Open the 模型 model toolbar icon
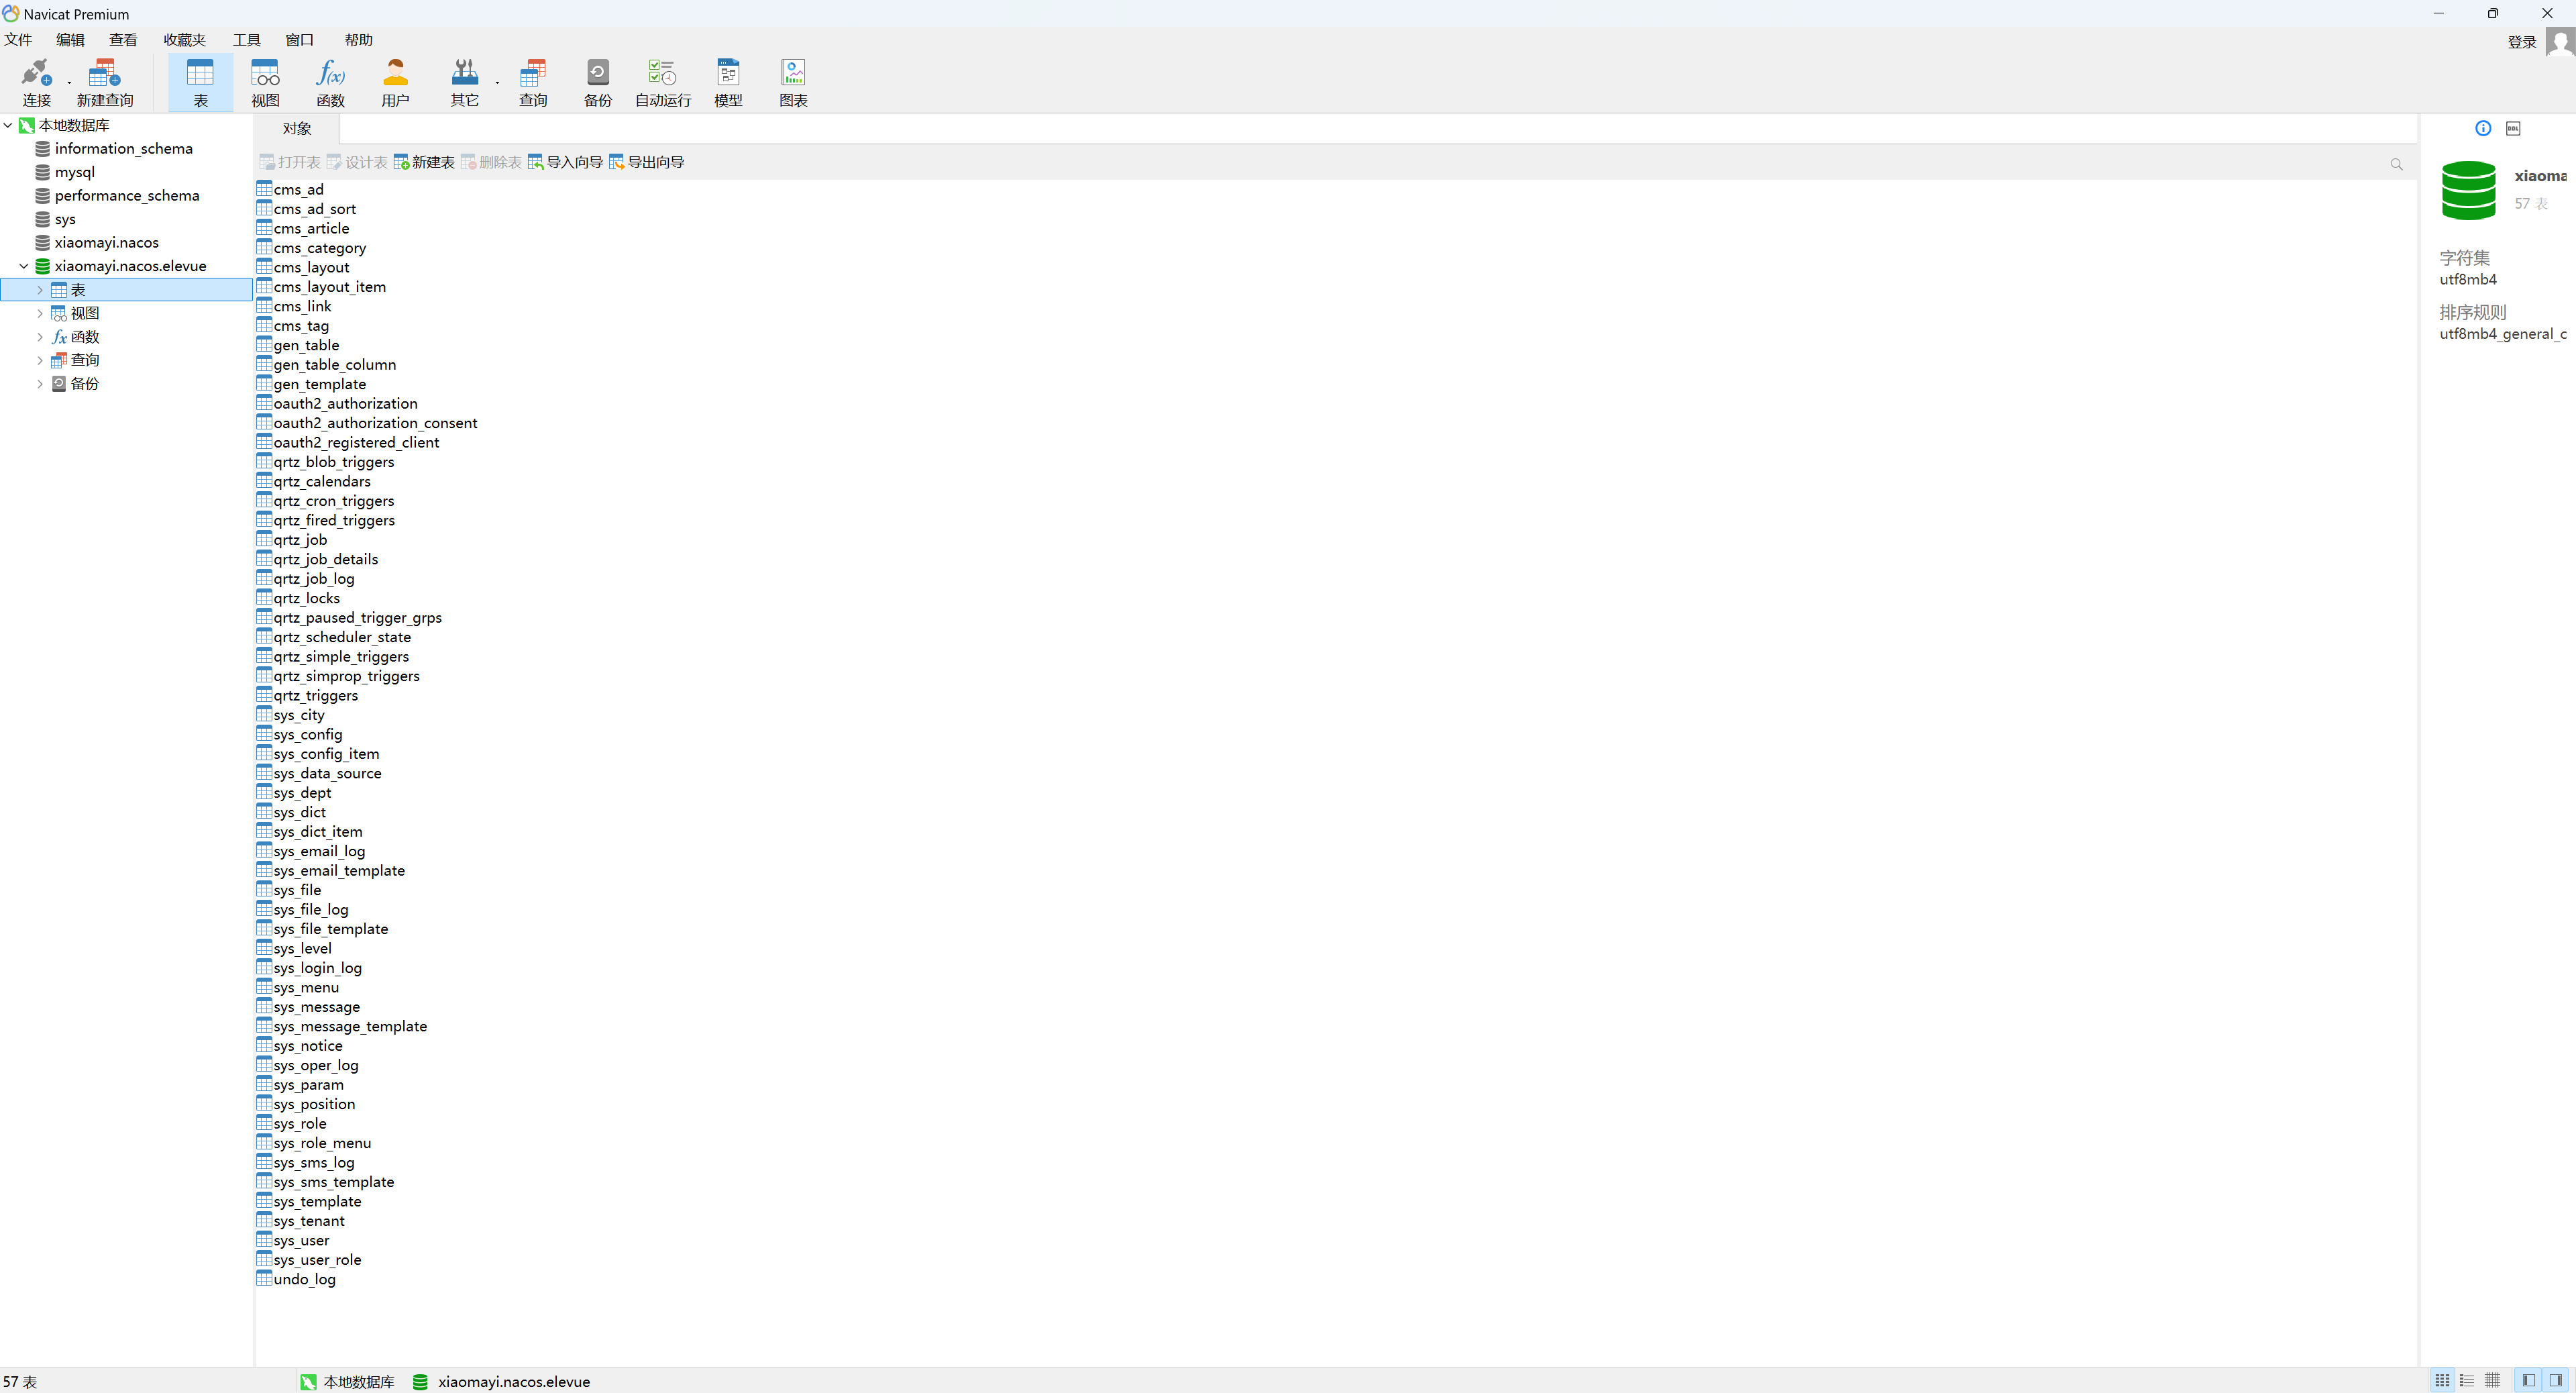The height and width of the screenshot is (1393, 2576). [728, 83]
